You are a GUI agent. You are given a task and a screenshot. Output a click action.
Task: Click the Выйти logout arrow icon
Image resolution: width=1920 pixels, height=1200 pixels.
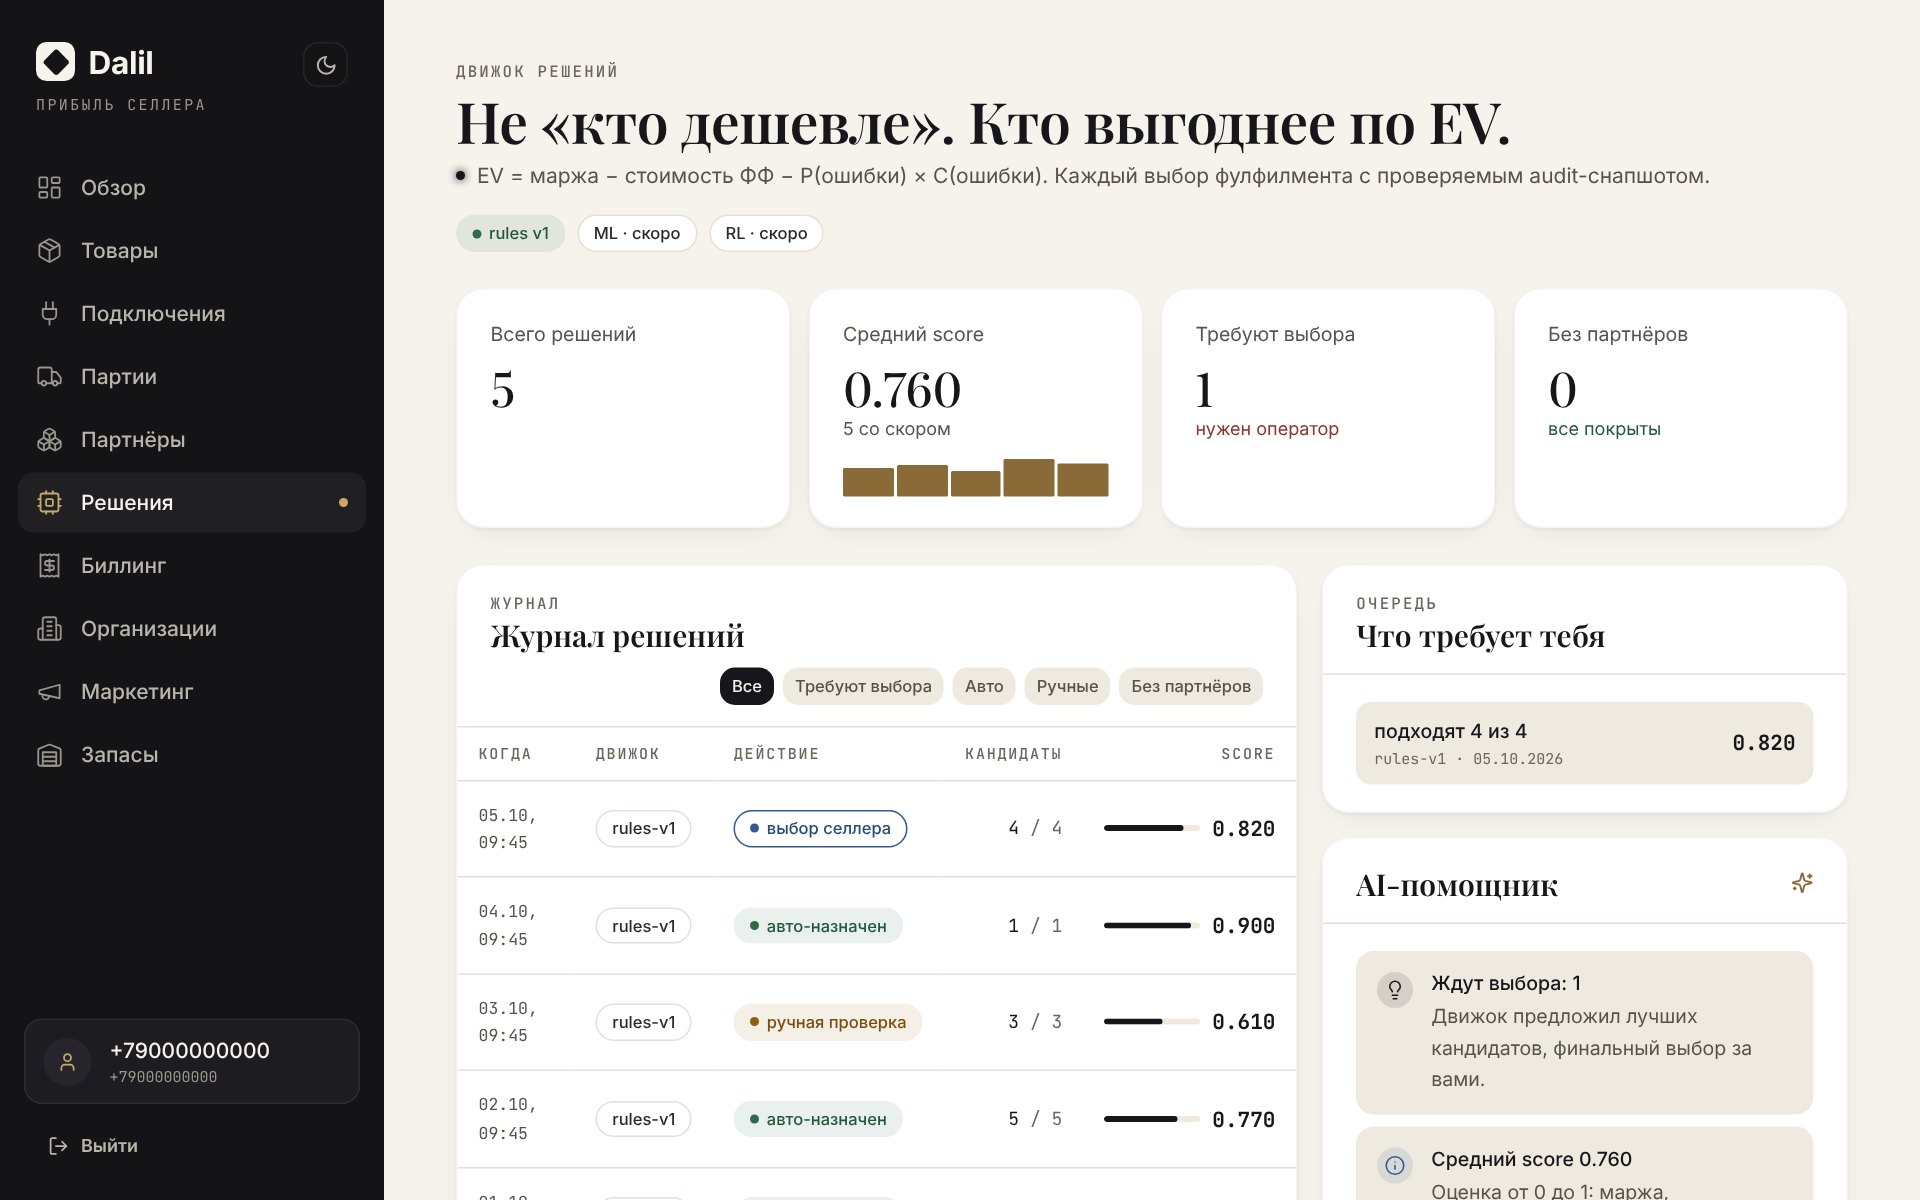click(58, 1146)
